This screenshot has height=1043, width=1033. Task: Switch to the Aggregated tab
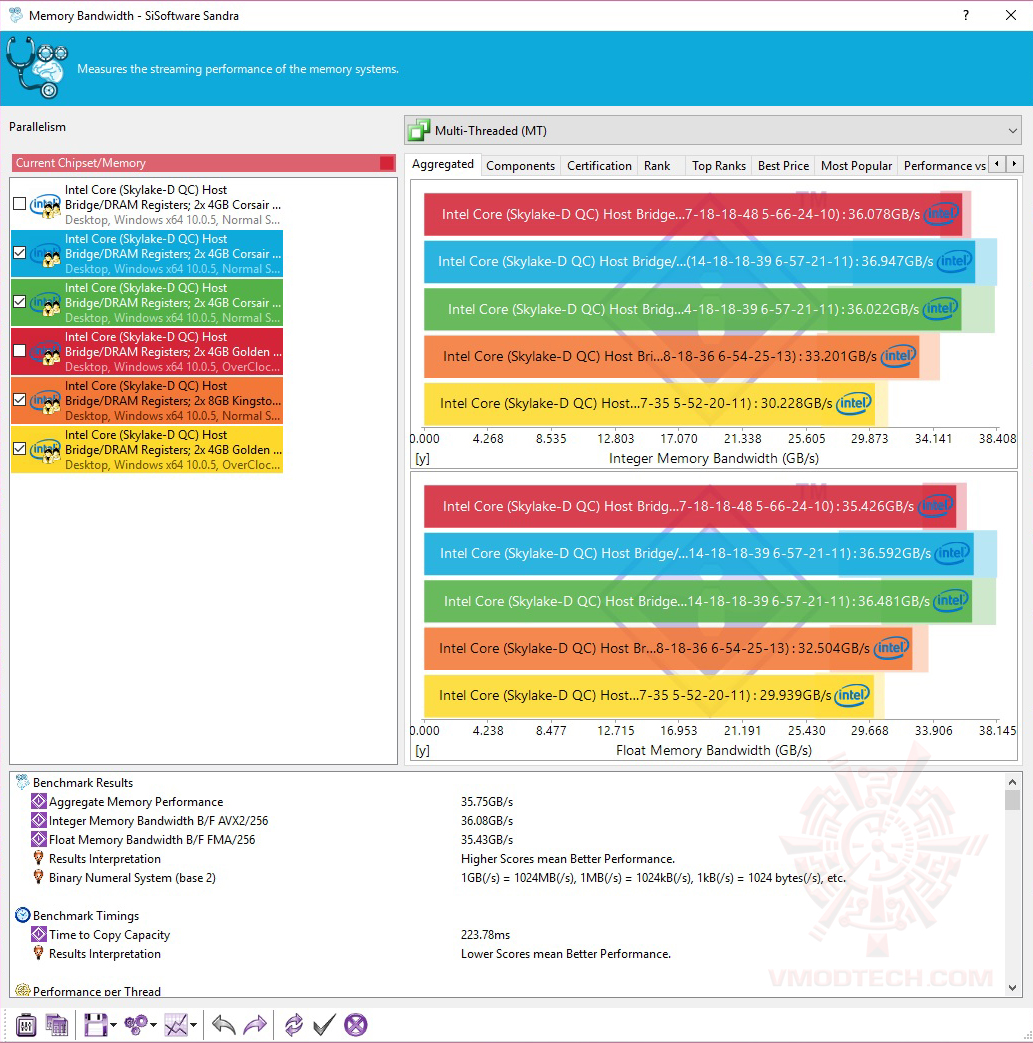coord(443,164)
